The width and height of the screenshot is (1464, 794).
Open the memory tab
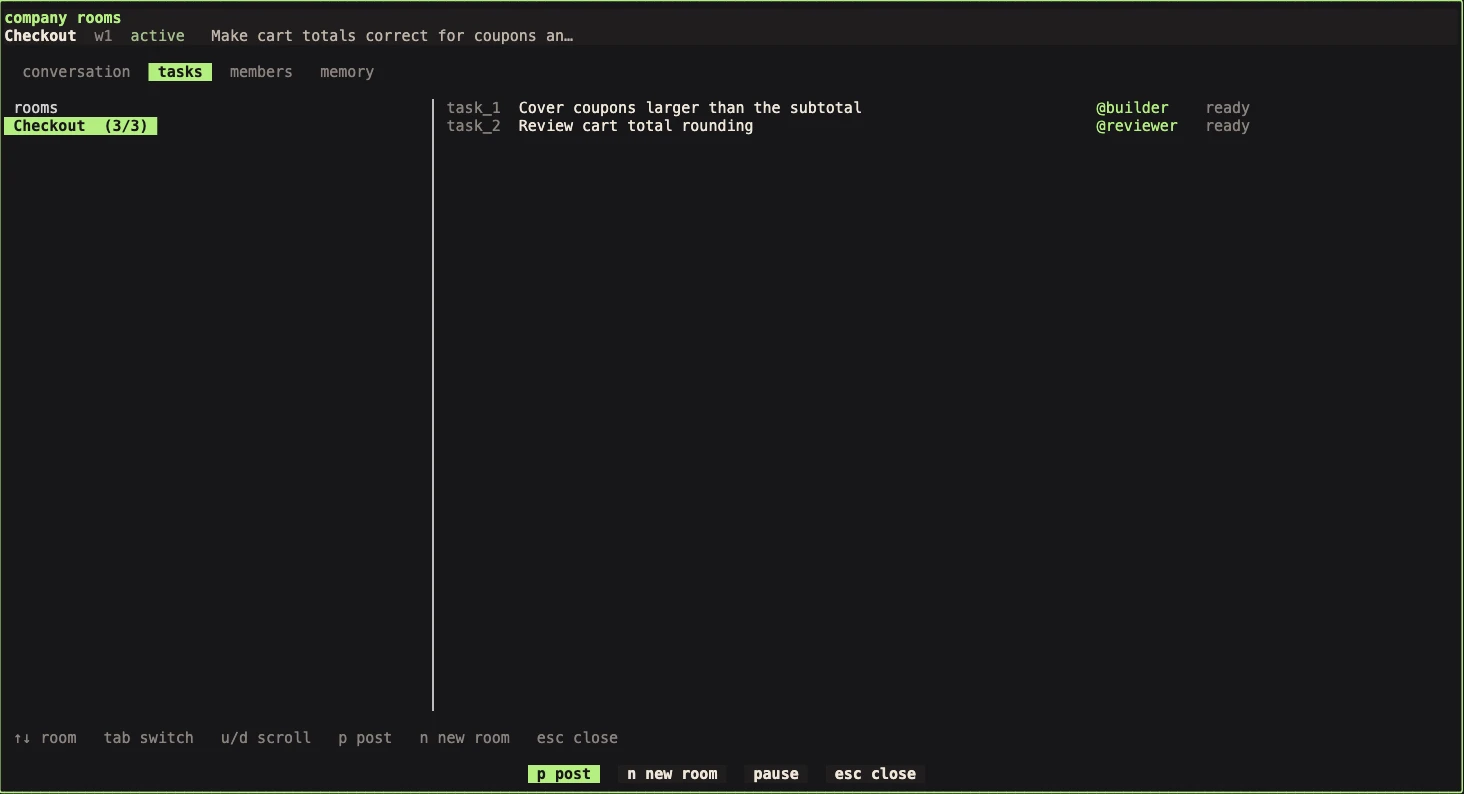point(347,72)
